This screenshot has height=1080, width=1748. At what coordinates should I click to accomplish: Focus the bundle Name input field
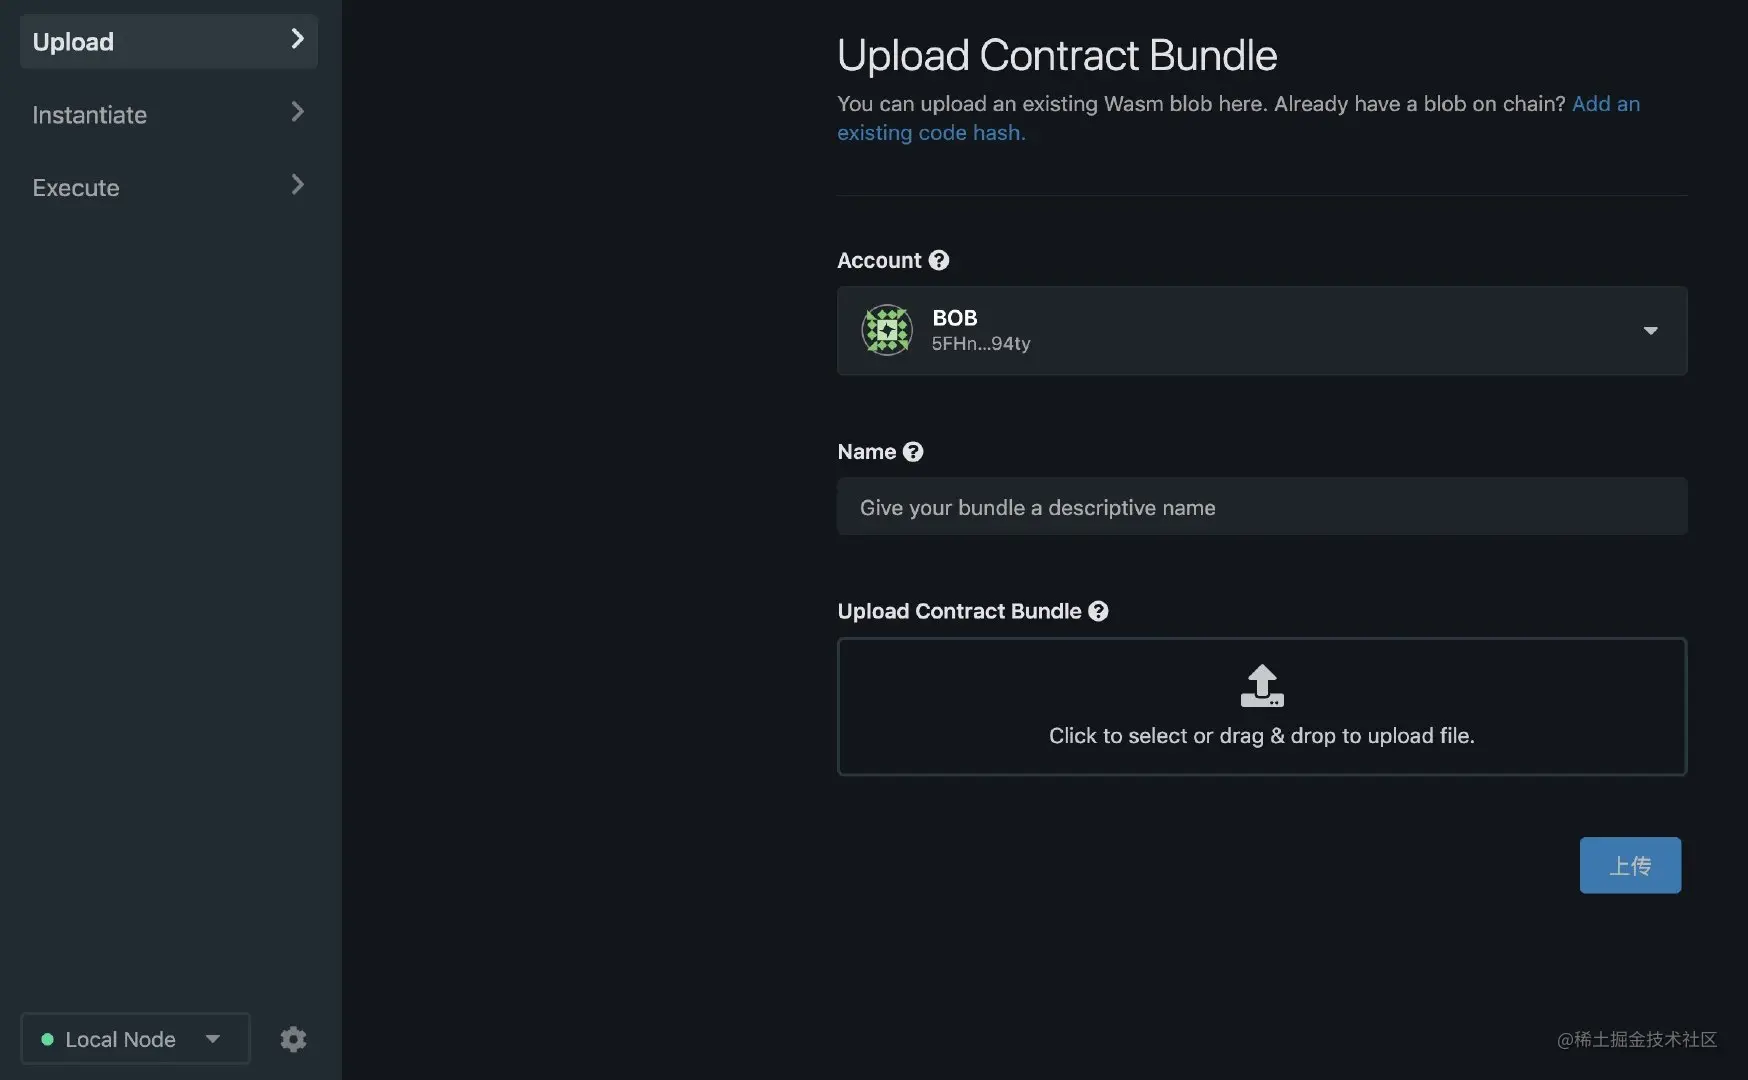tap(1262, 507)
